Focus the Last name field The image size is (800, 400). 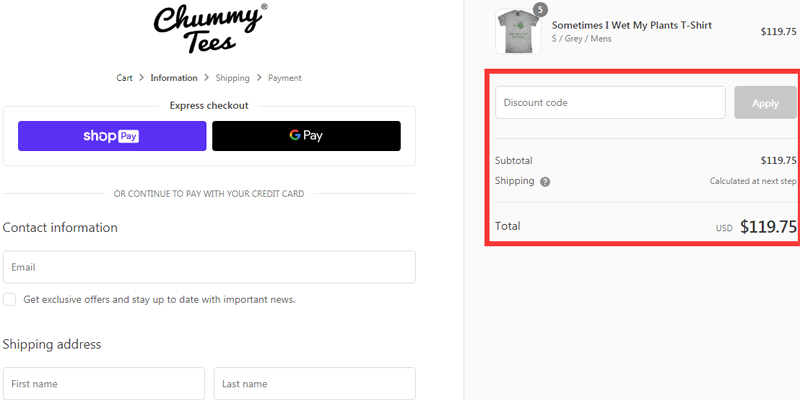[x=315, y=384]
